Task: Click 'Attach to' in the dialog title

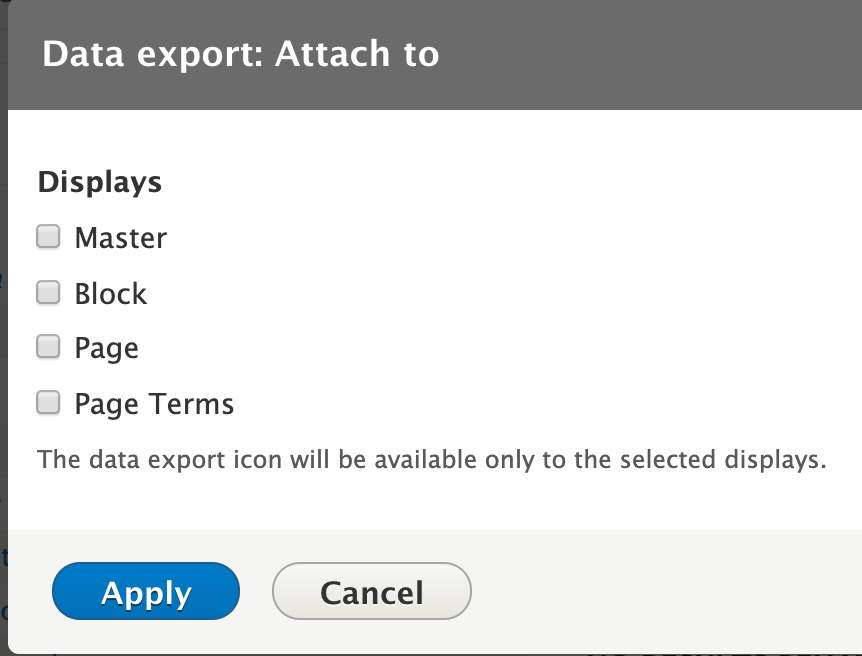Action: 357,54
